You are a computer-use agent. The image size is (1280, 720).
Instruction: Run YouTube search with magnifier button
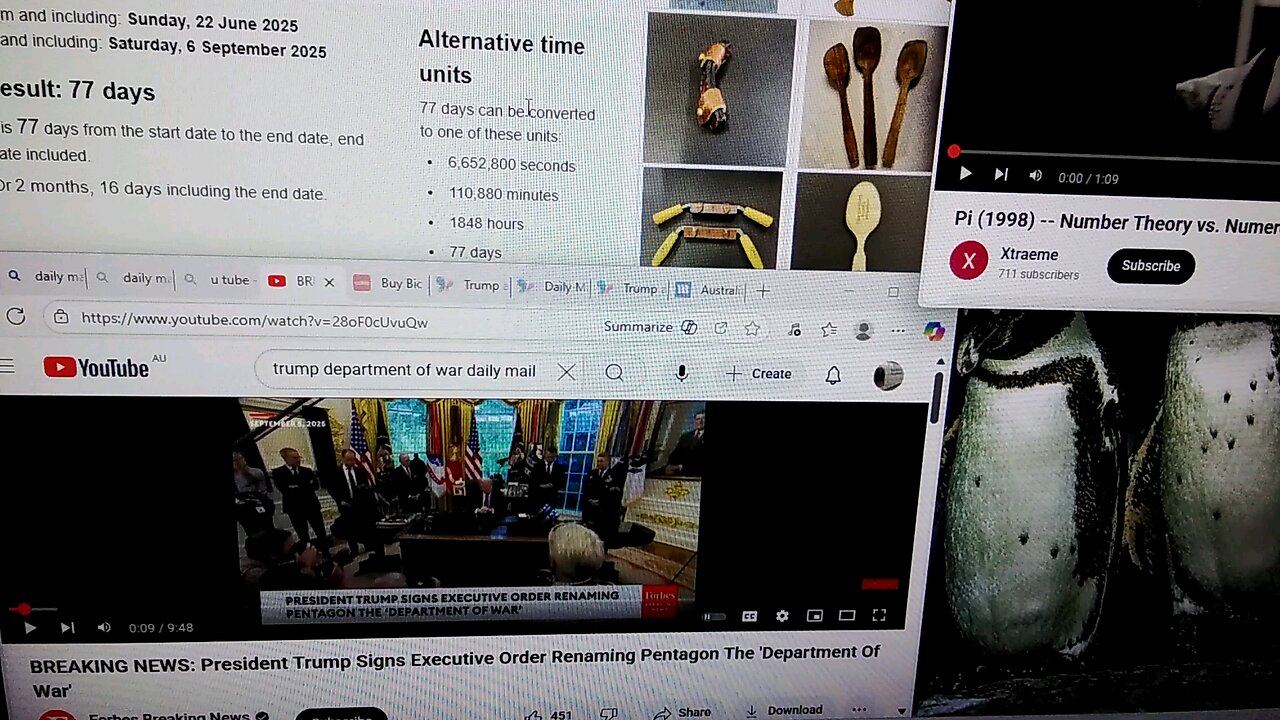(x=614, y=373)
